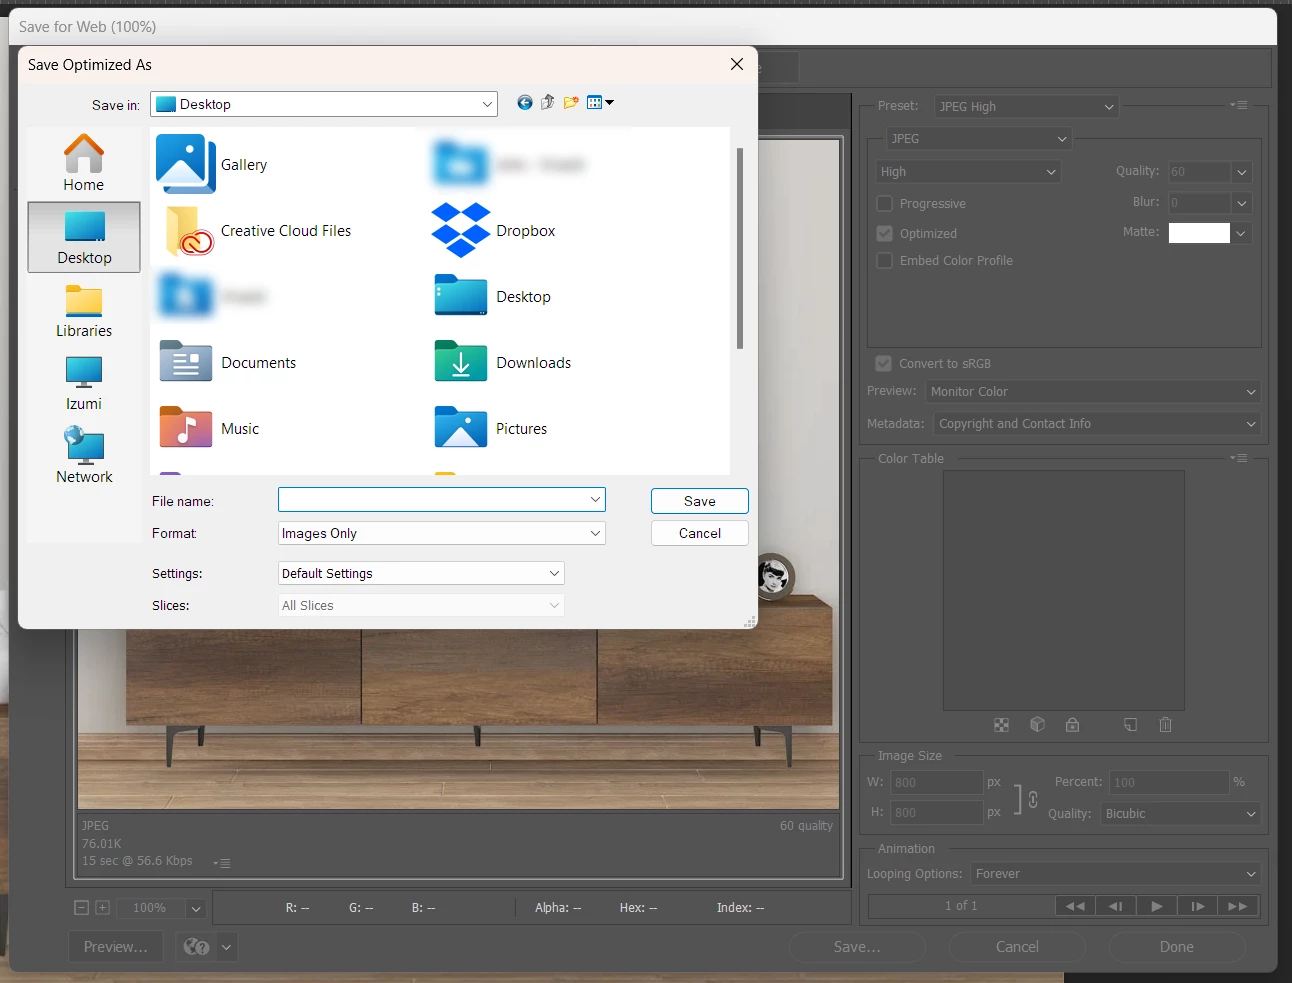1292x983 pixels.
Task: Click Cancel in Save Optimized As dialog
Action: (700, 533)
